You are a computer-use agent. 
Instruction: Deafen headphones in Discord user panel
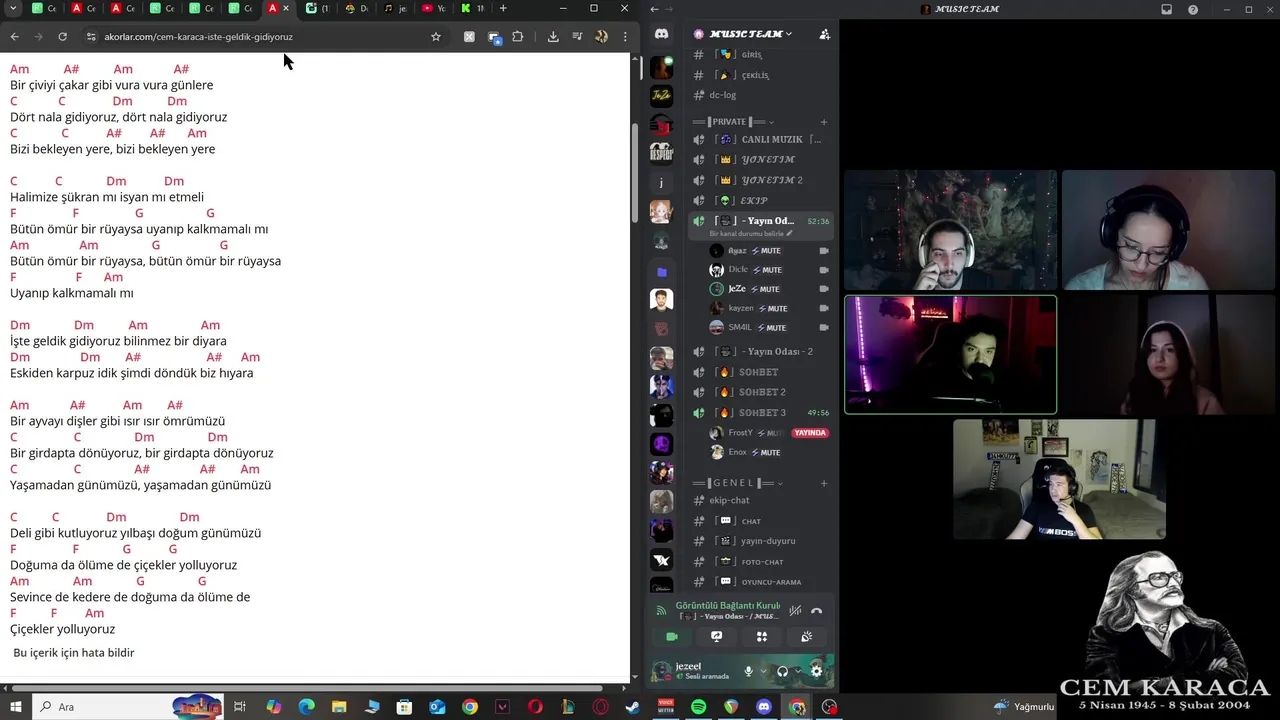782,671
